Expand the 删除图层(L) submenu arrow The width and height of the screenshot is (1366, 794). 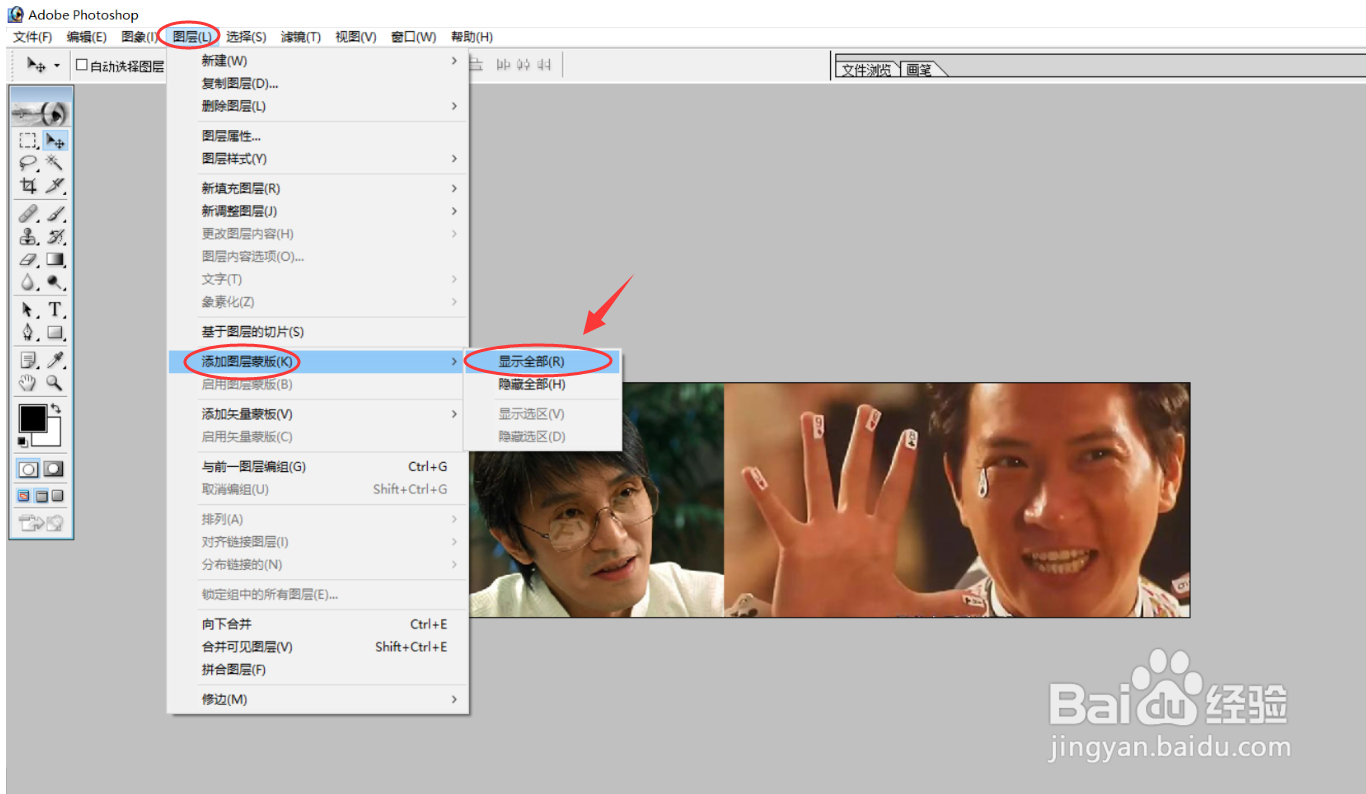[454, 106]
